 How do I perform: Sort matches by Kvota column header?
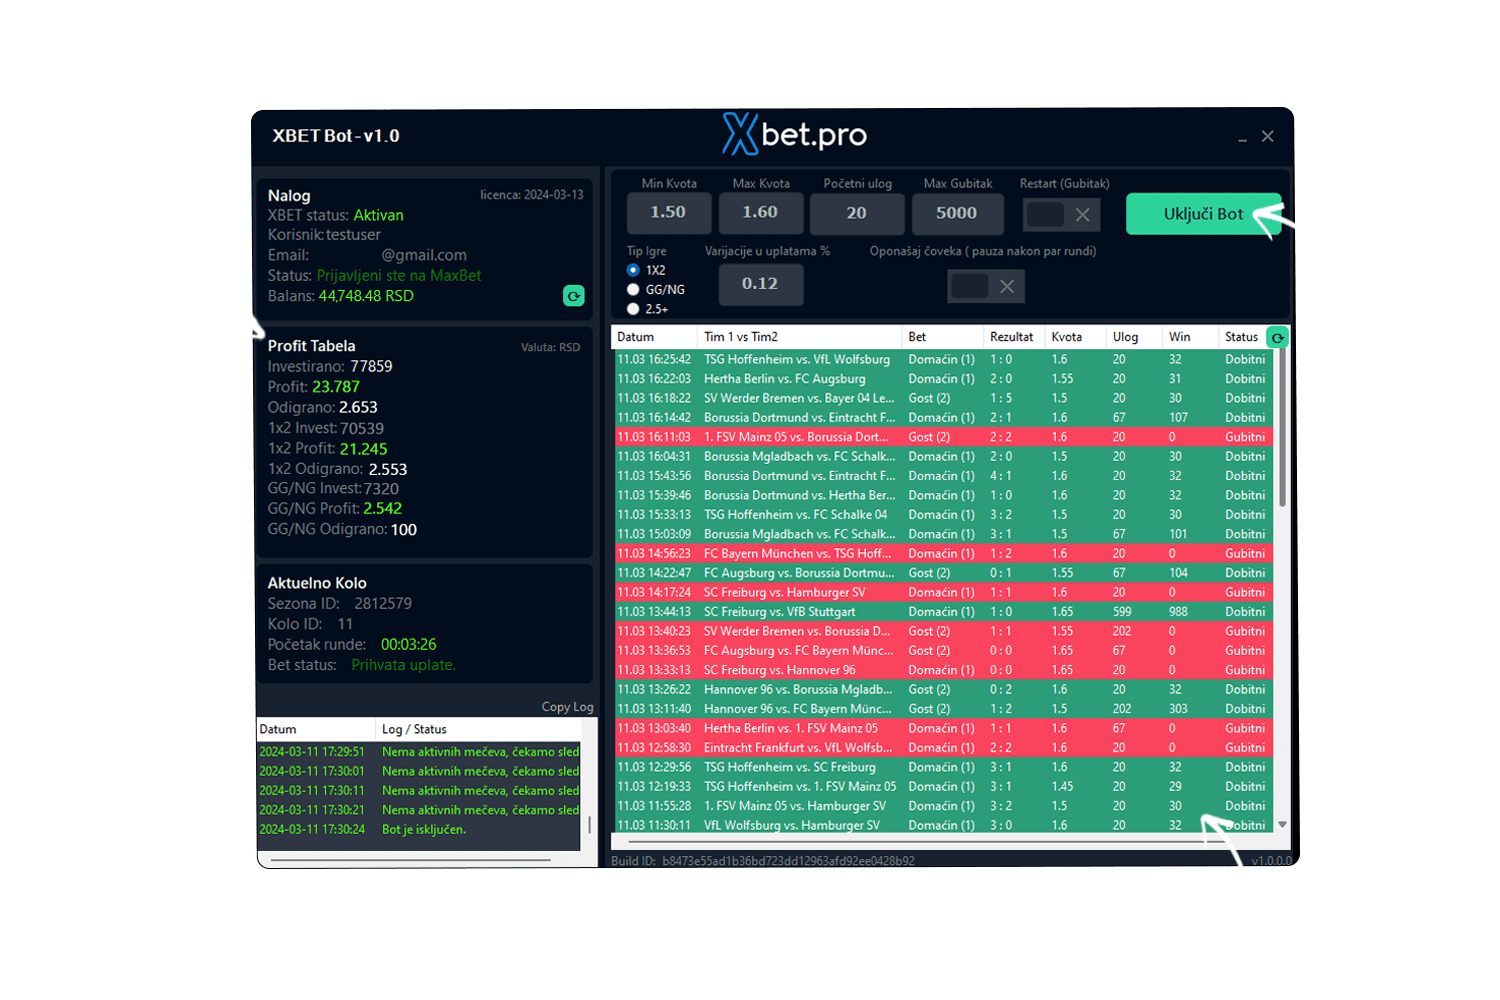pyautogui.click(x=1066, y=337)
